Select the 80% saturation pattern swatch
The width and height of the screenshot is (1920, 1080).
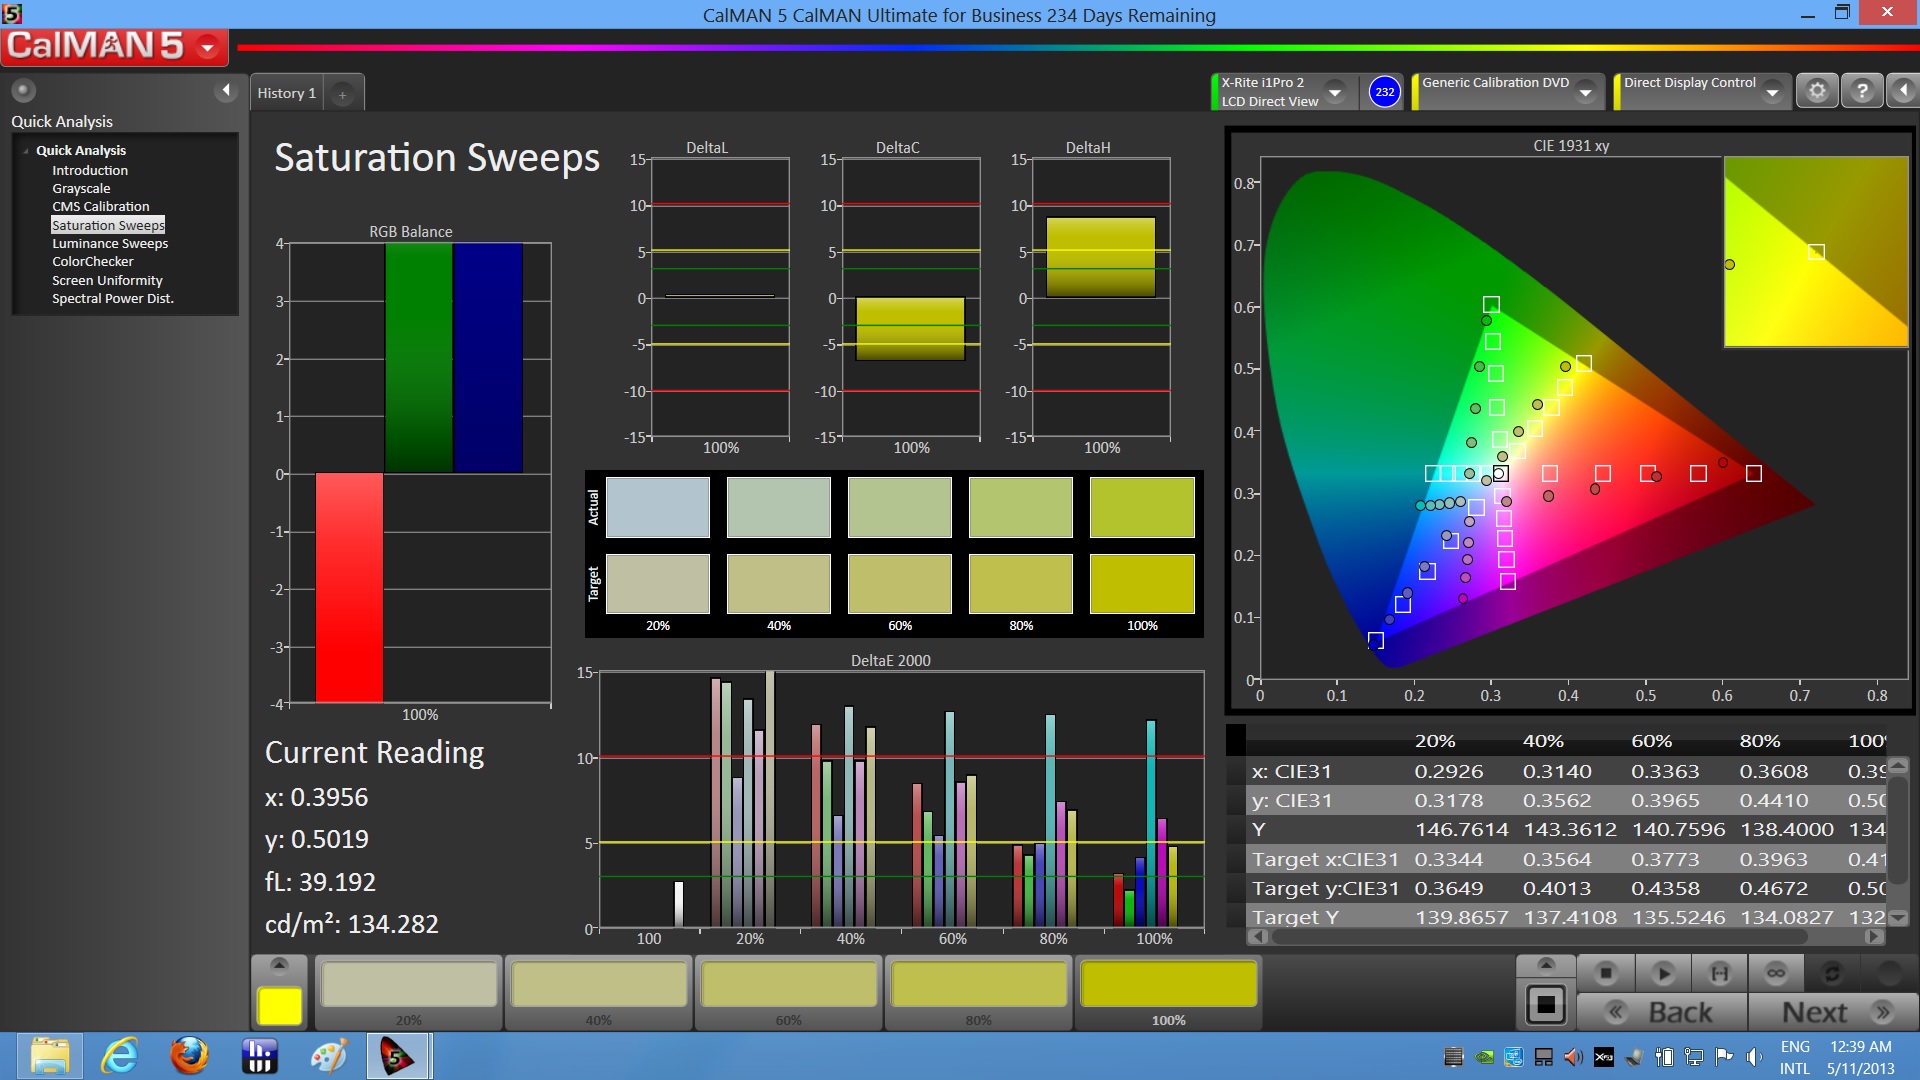coord(979,992)
